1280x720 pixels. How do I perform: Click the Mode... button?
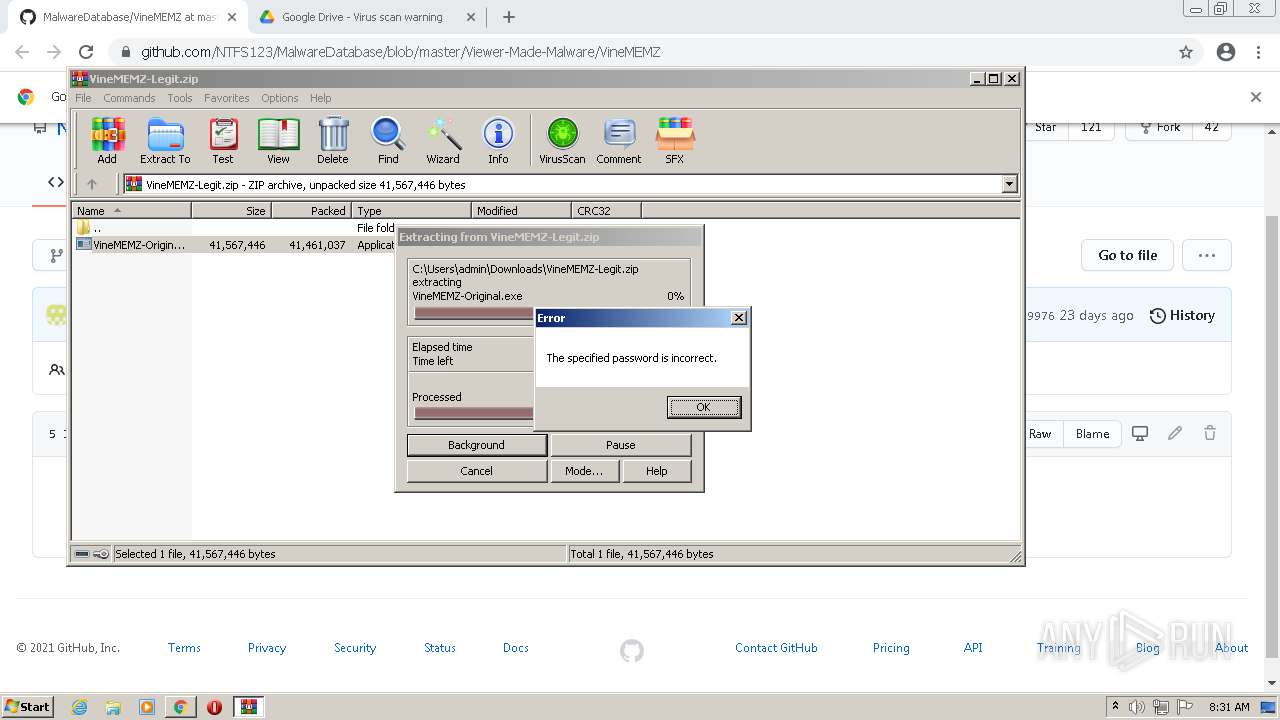point(584,471)
